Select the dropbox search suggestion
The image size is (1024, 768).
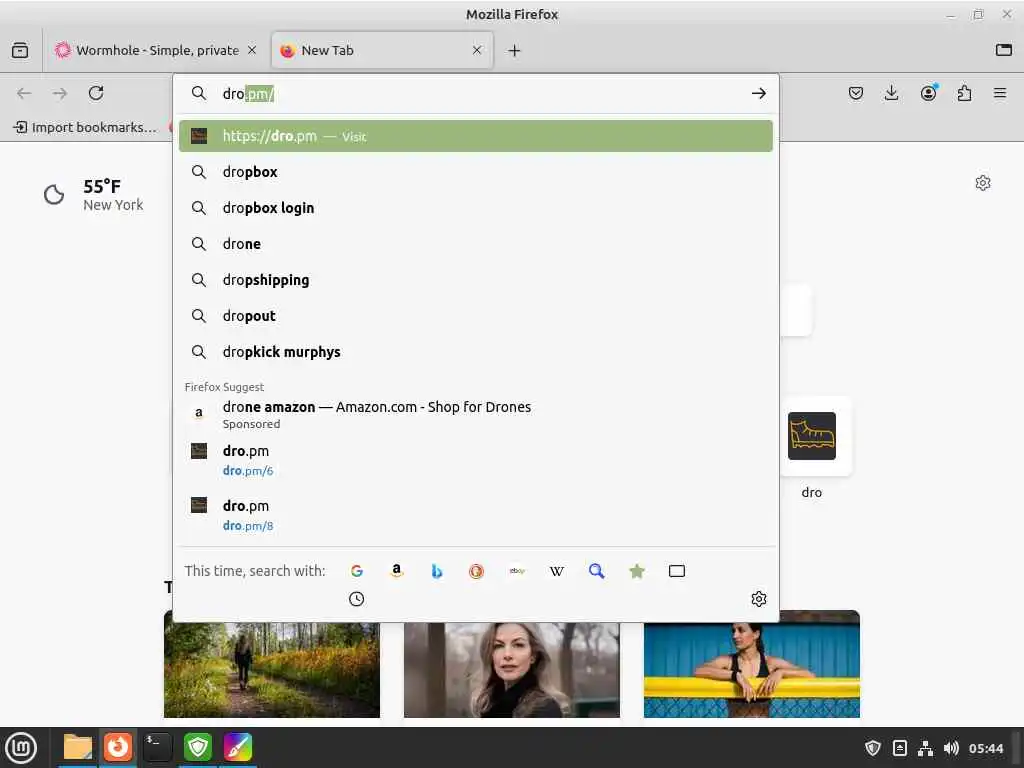[475, 172]
